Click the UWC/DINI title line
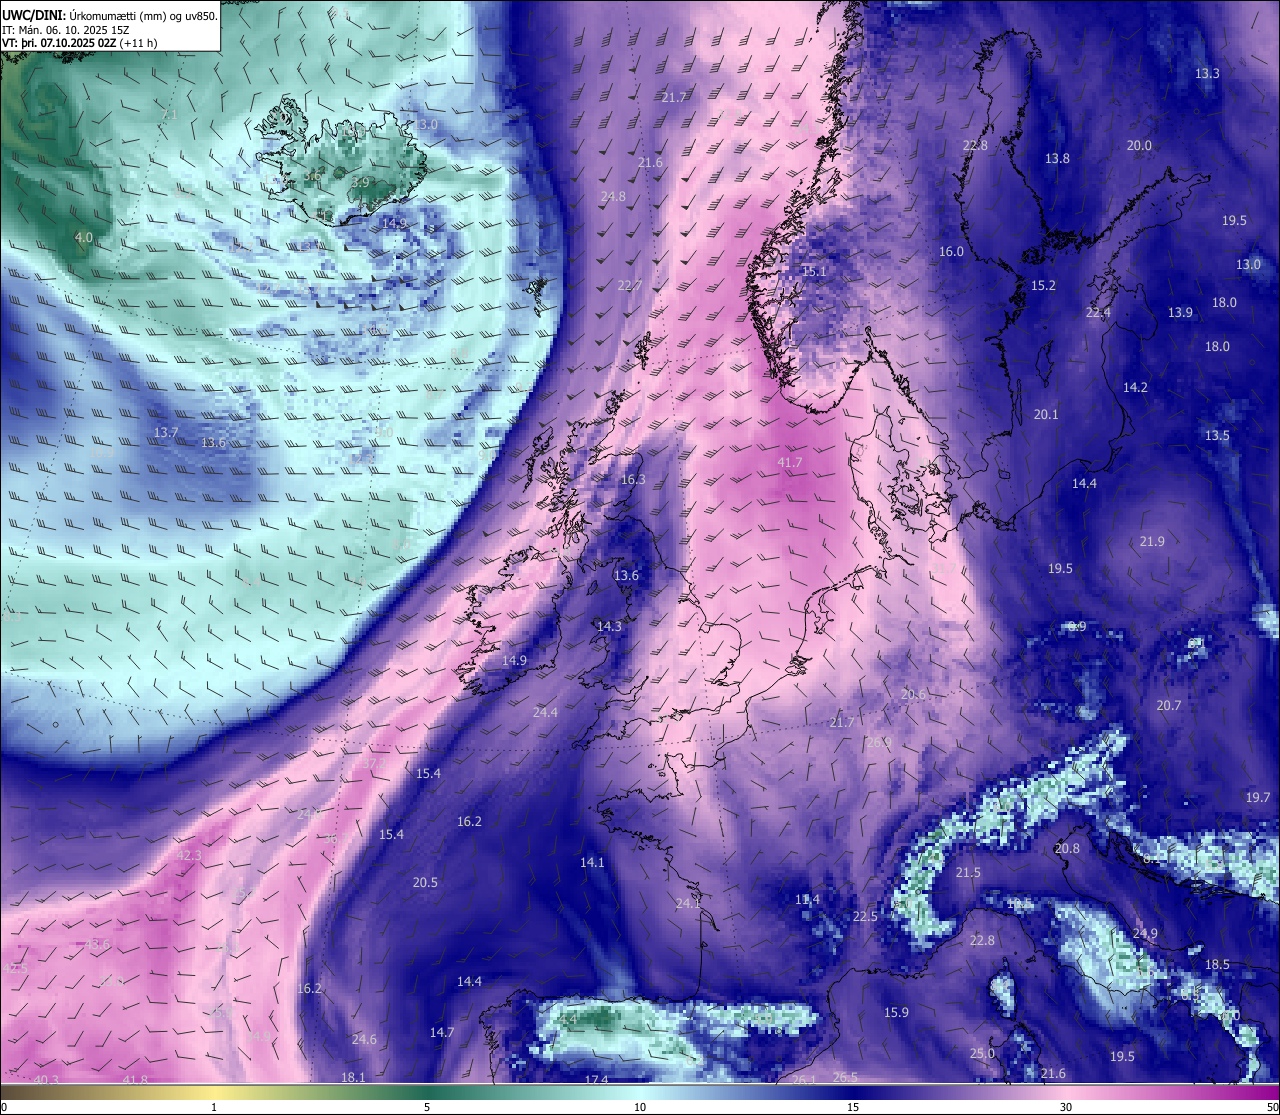This screenshot has height=1115, width=1280. pyautogui.click(x=110, y=16)
